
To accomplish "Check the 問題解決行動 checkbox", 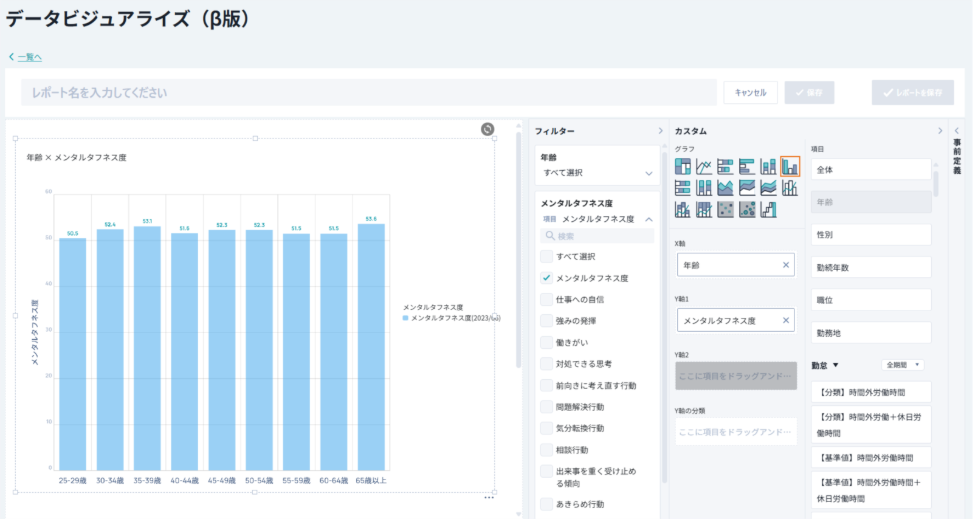I will [x=546, y=406].
